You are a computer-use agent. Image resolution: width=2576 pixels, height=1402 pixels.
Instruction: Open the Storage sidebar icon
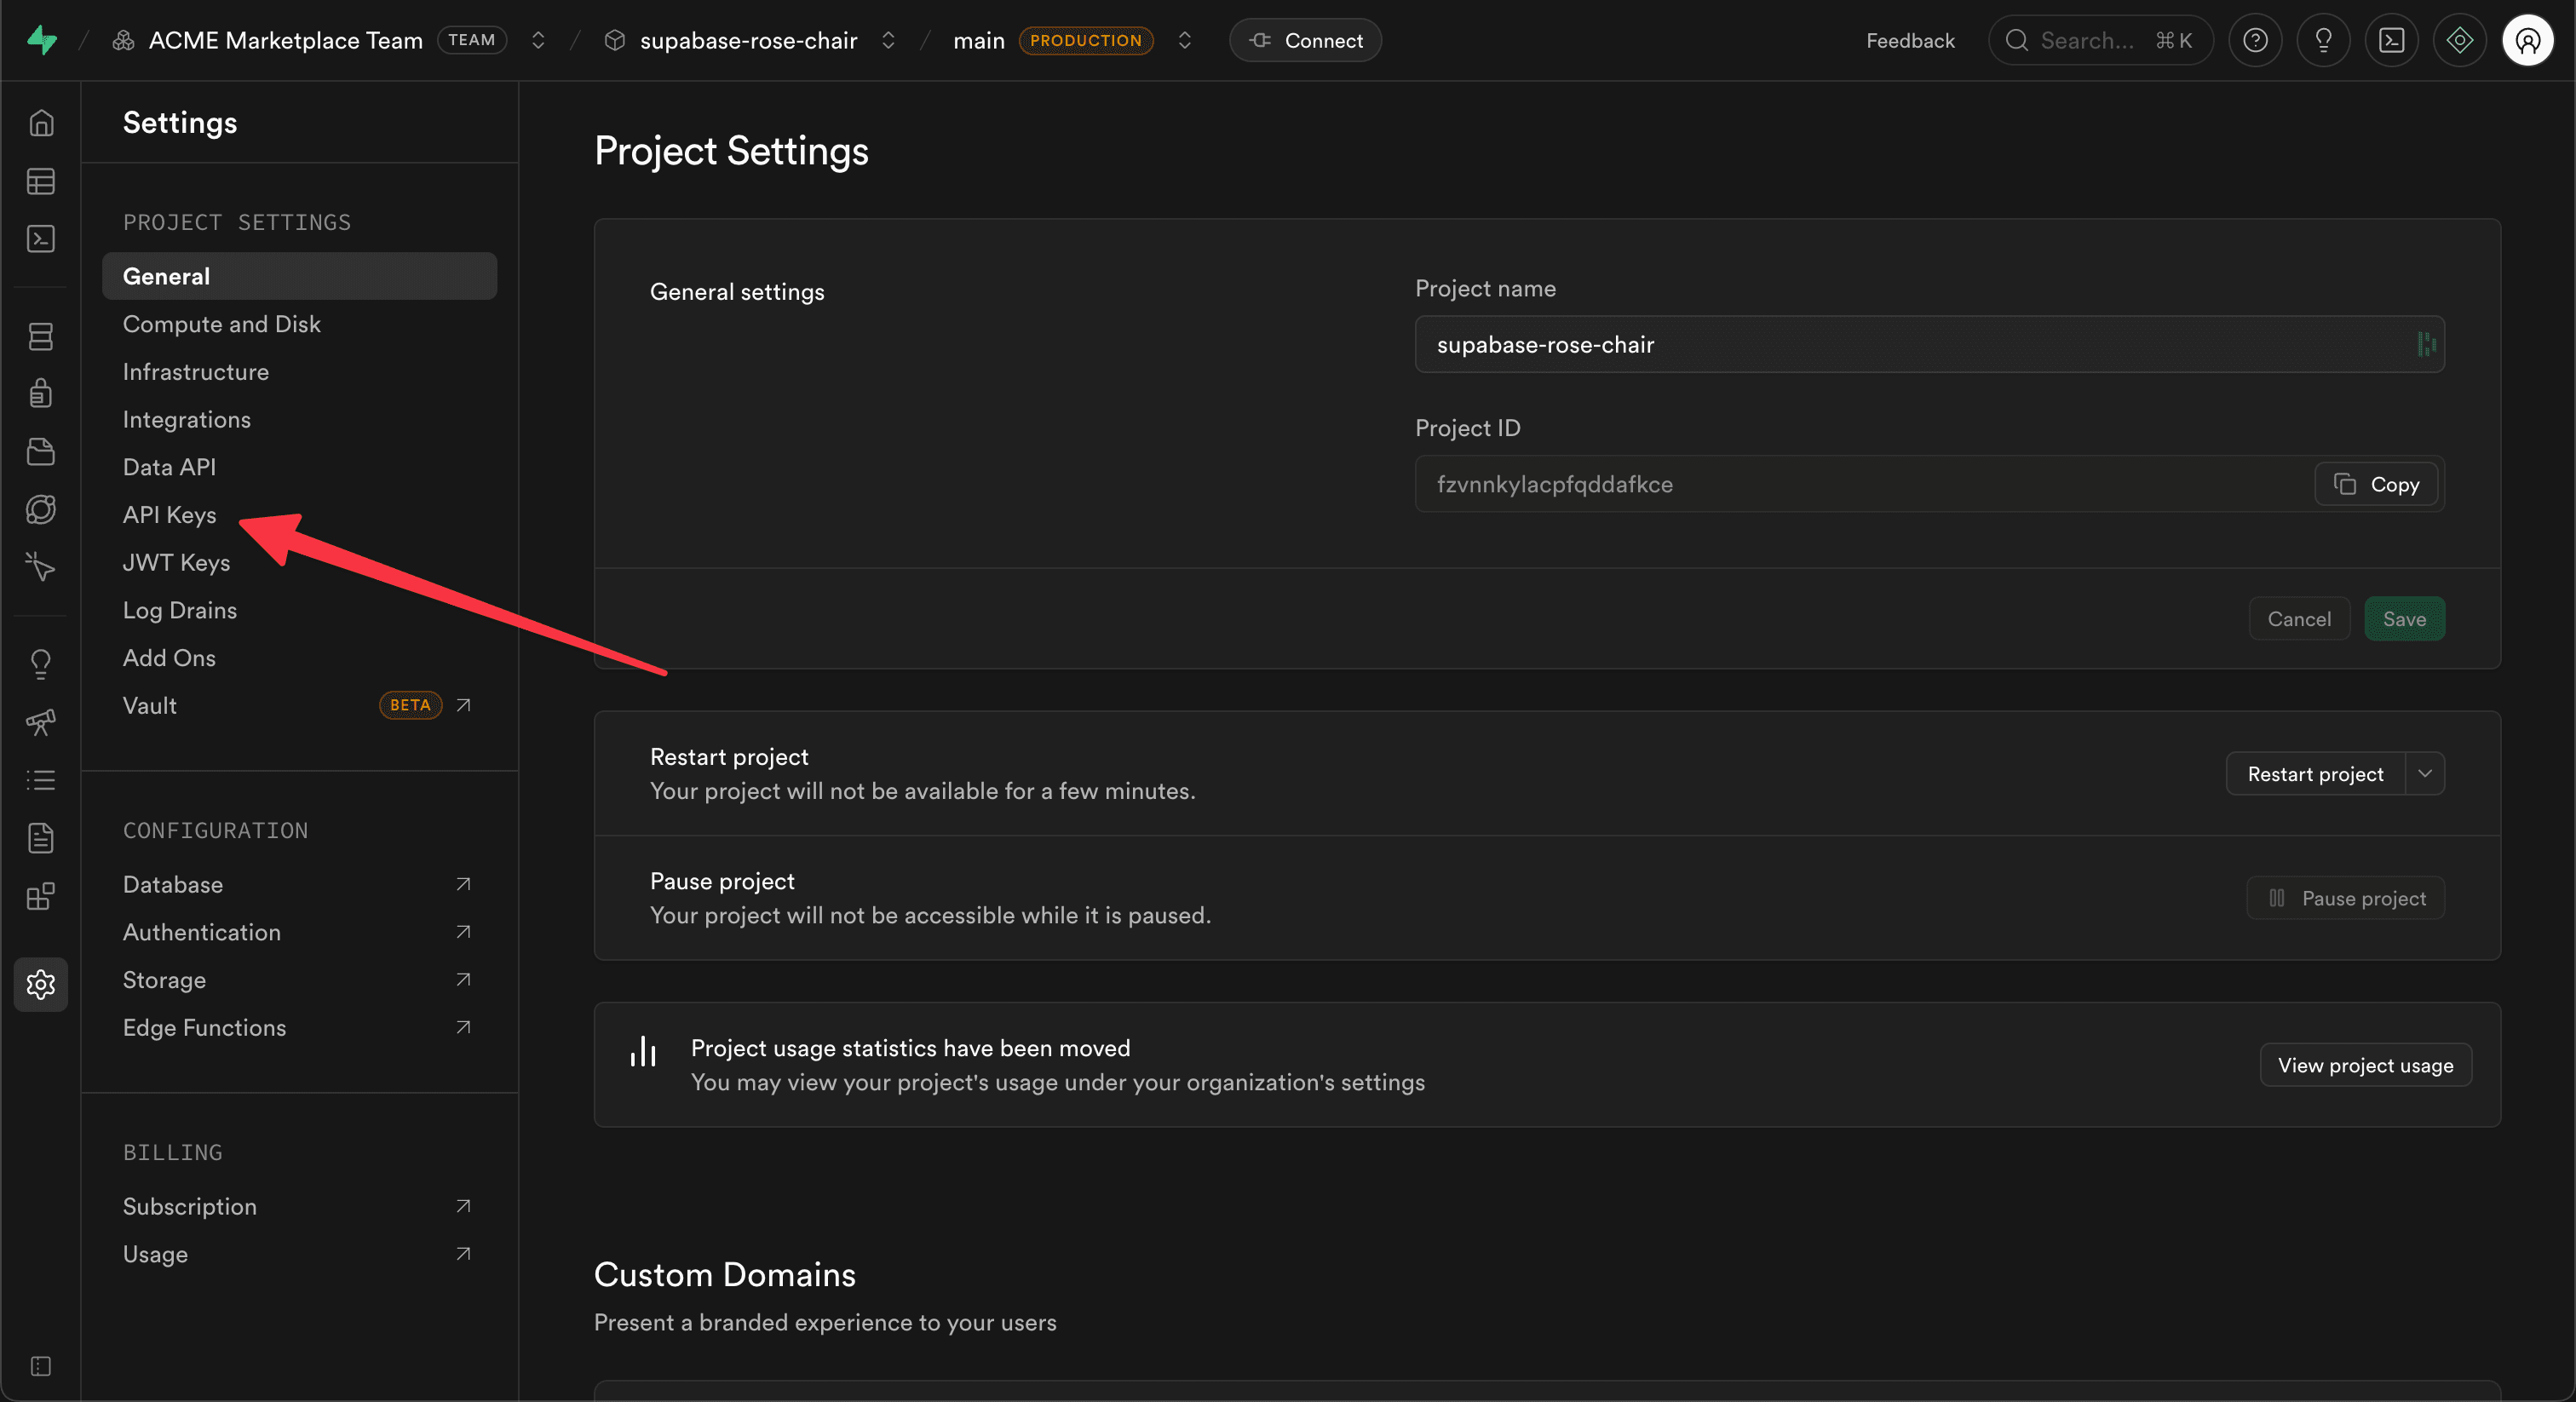pyautogui.click(x=41, y=452)
